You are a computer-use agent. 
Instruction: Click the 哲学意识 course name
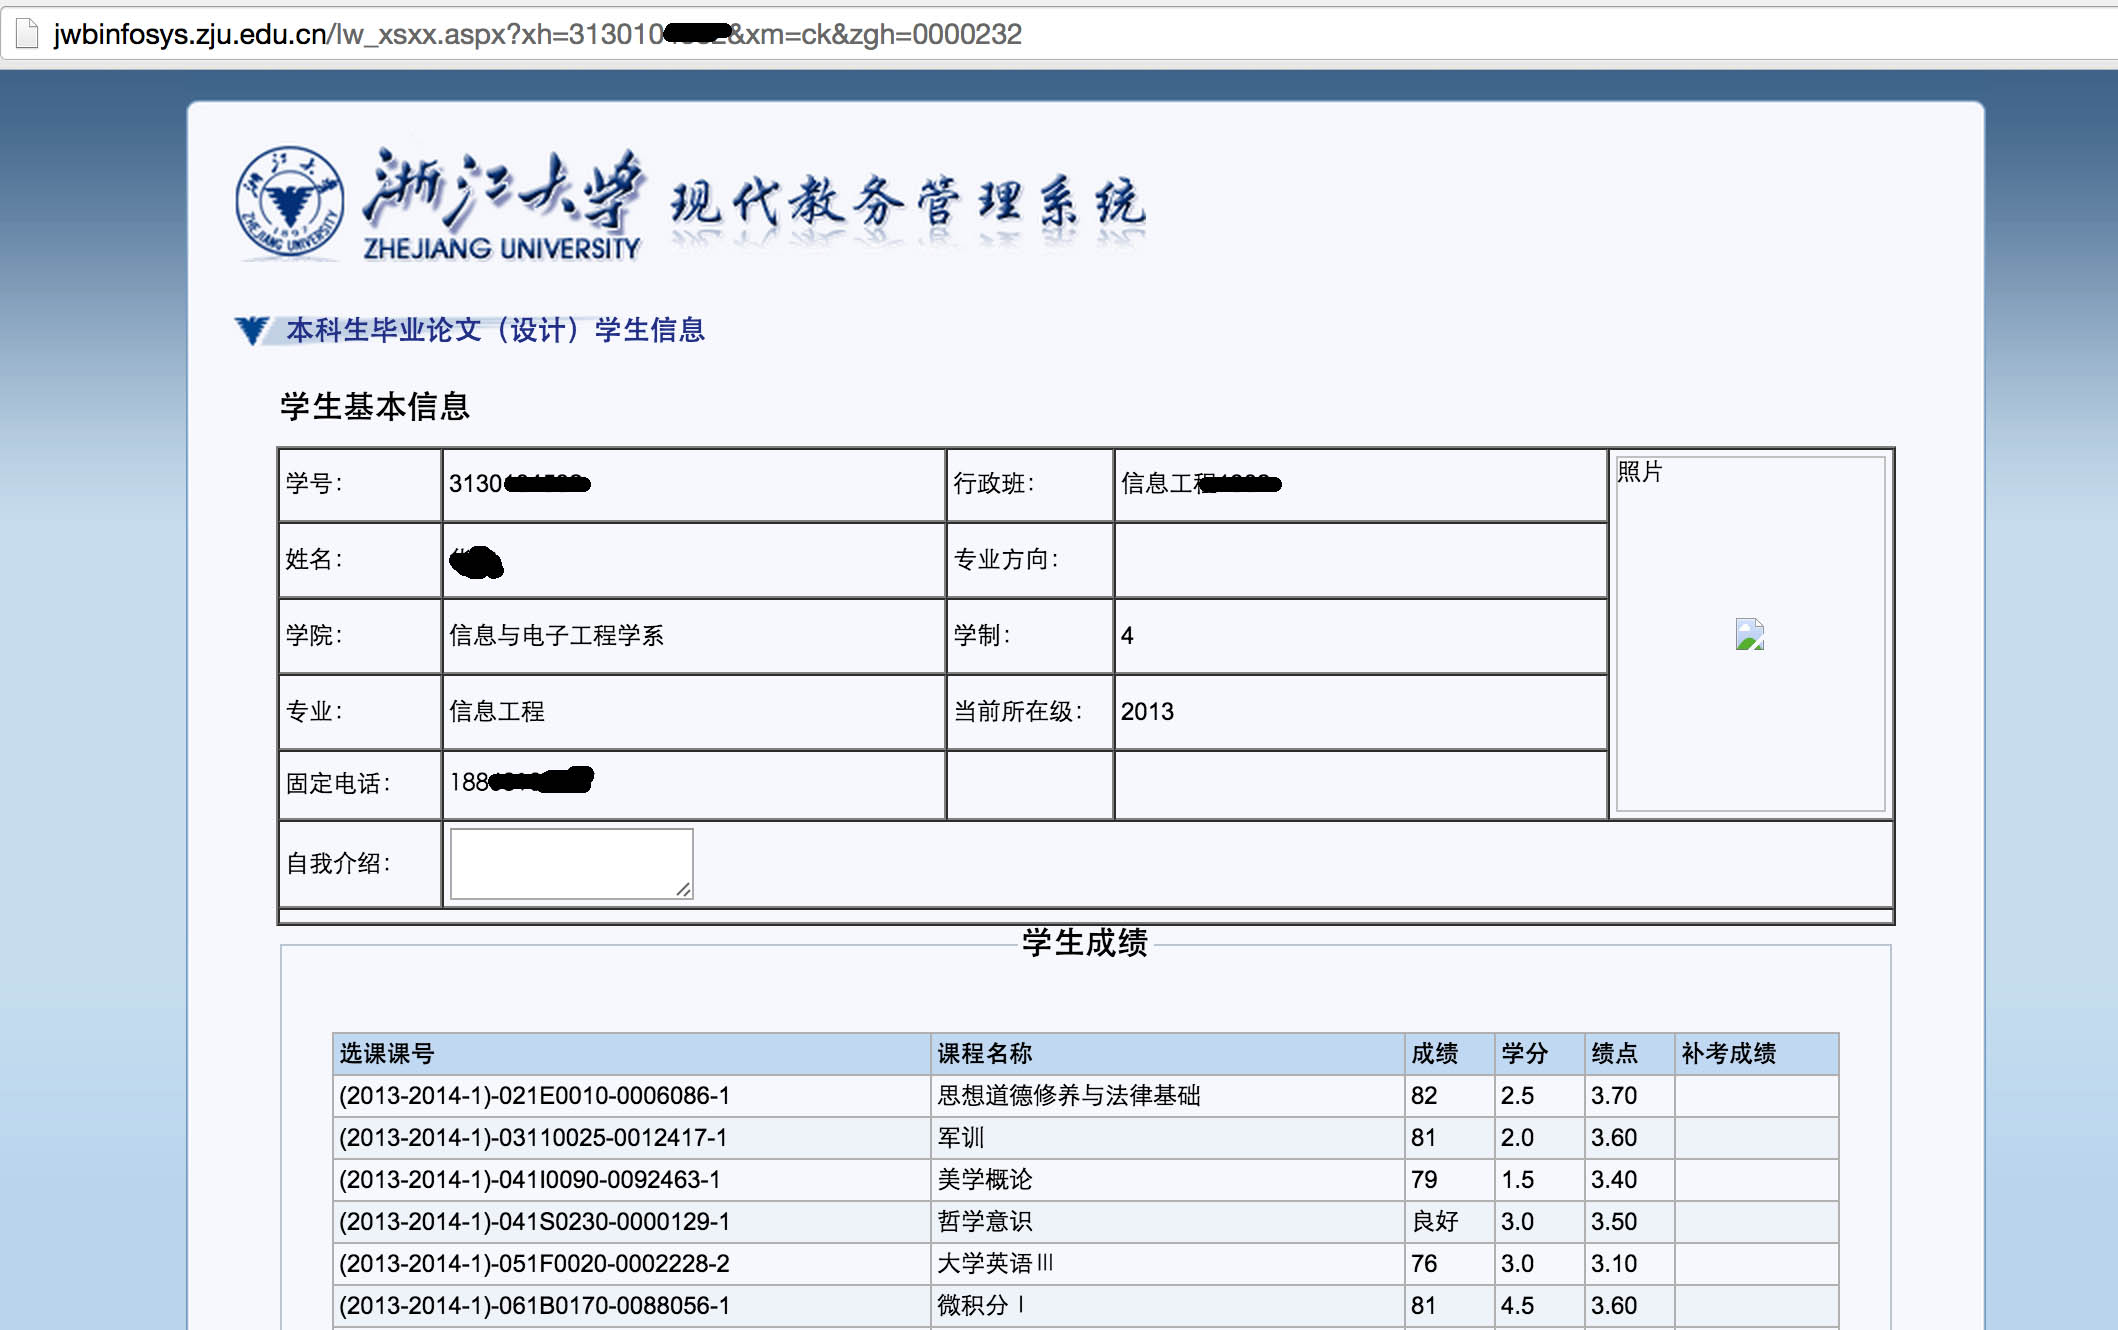[x=984, y=1222]
